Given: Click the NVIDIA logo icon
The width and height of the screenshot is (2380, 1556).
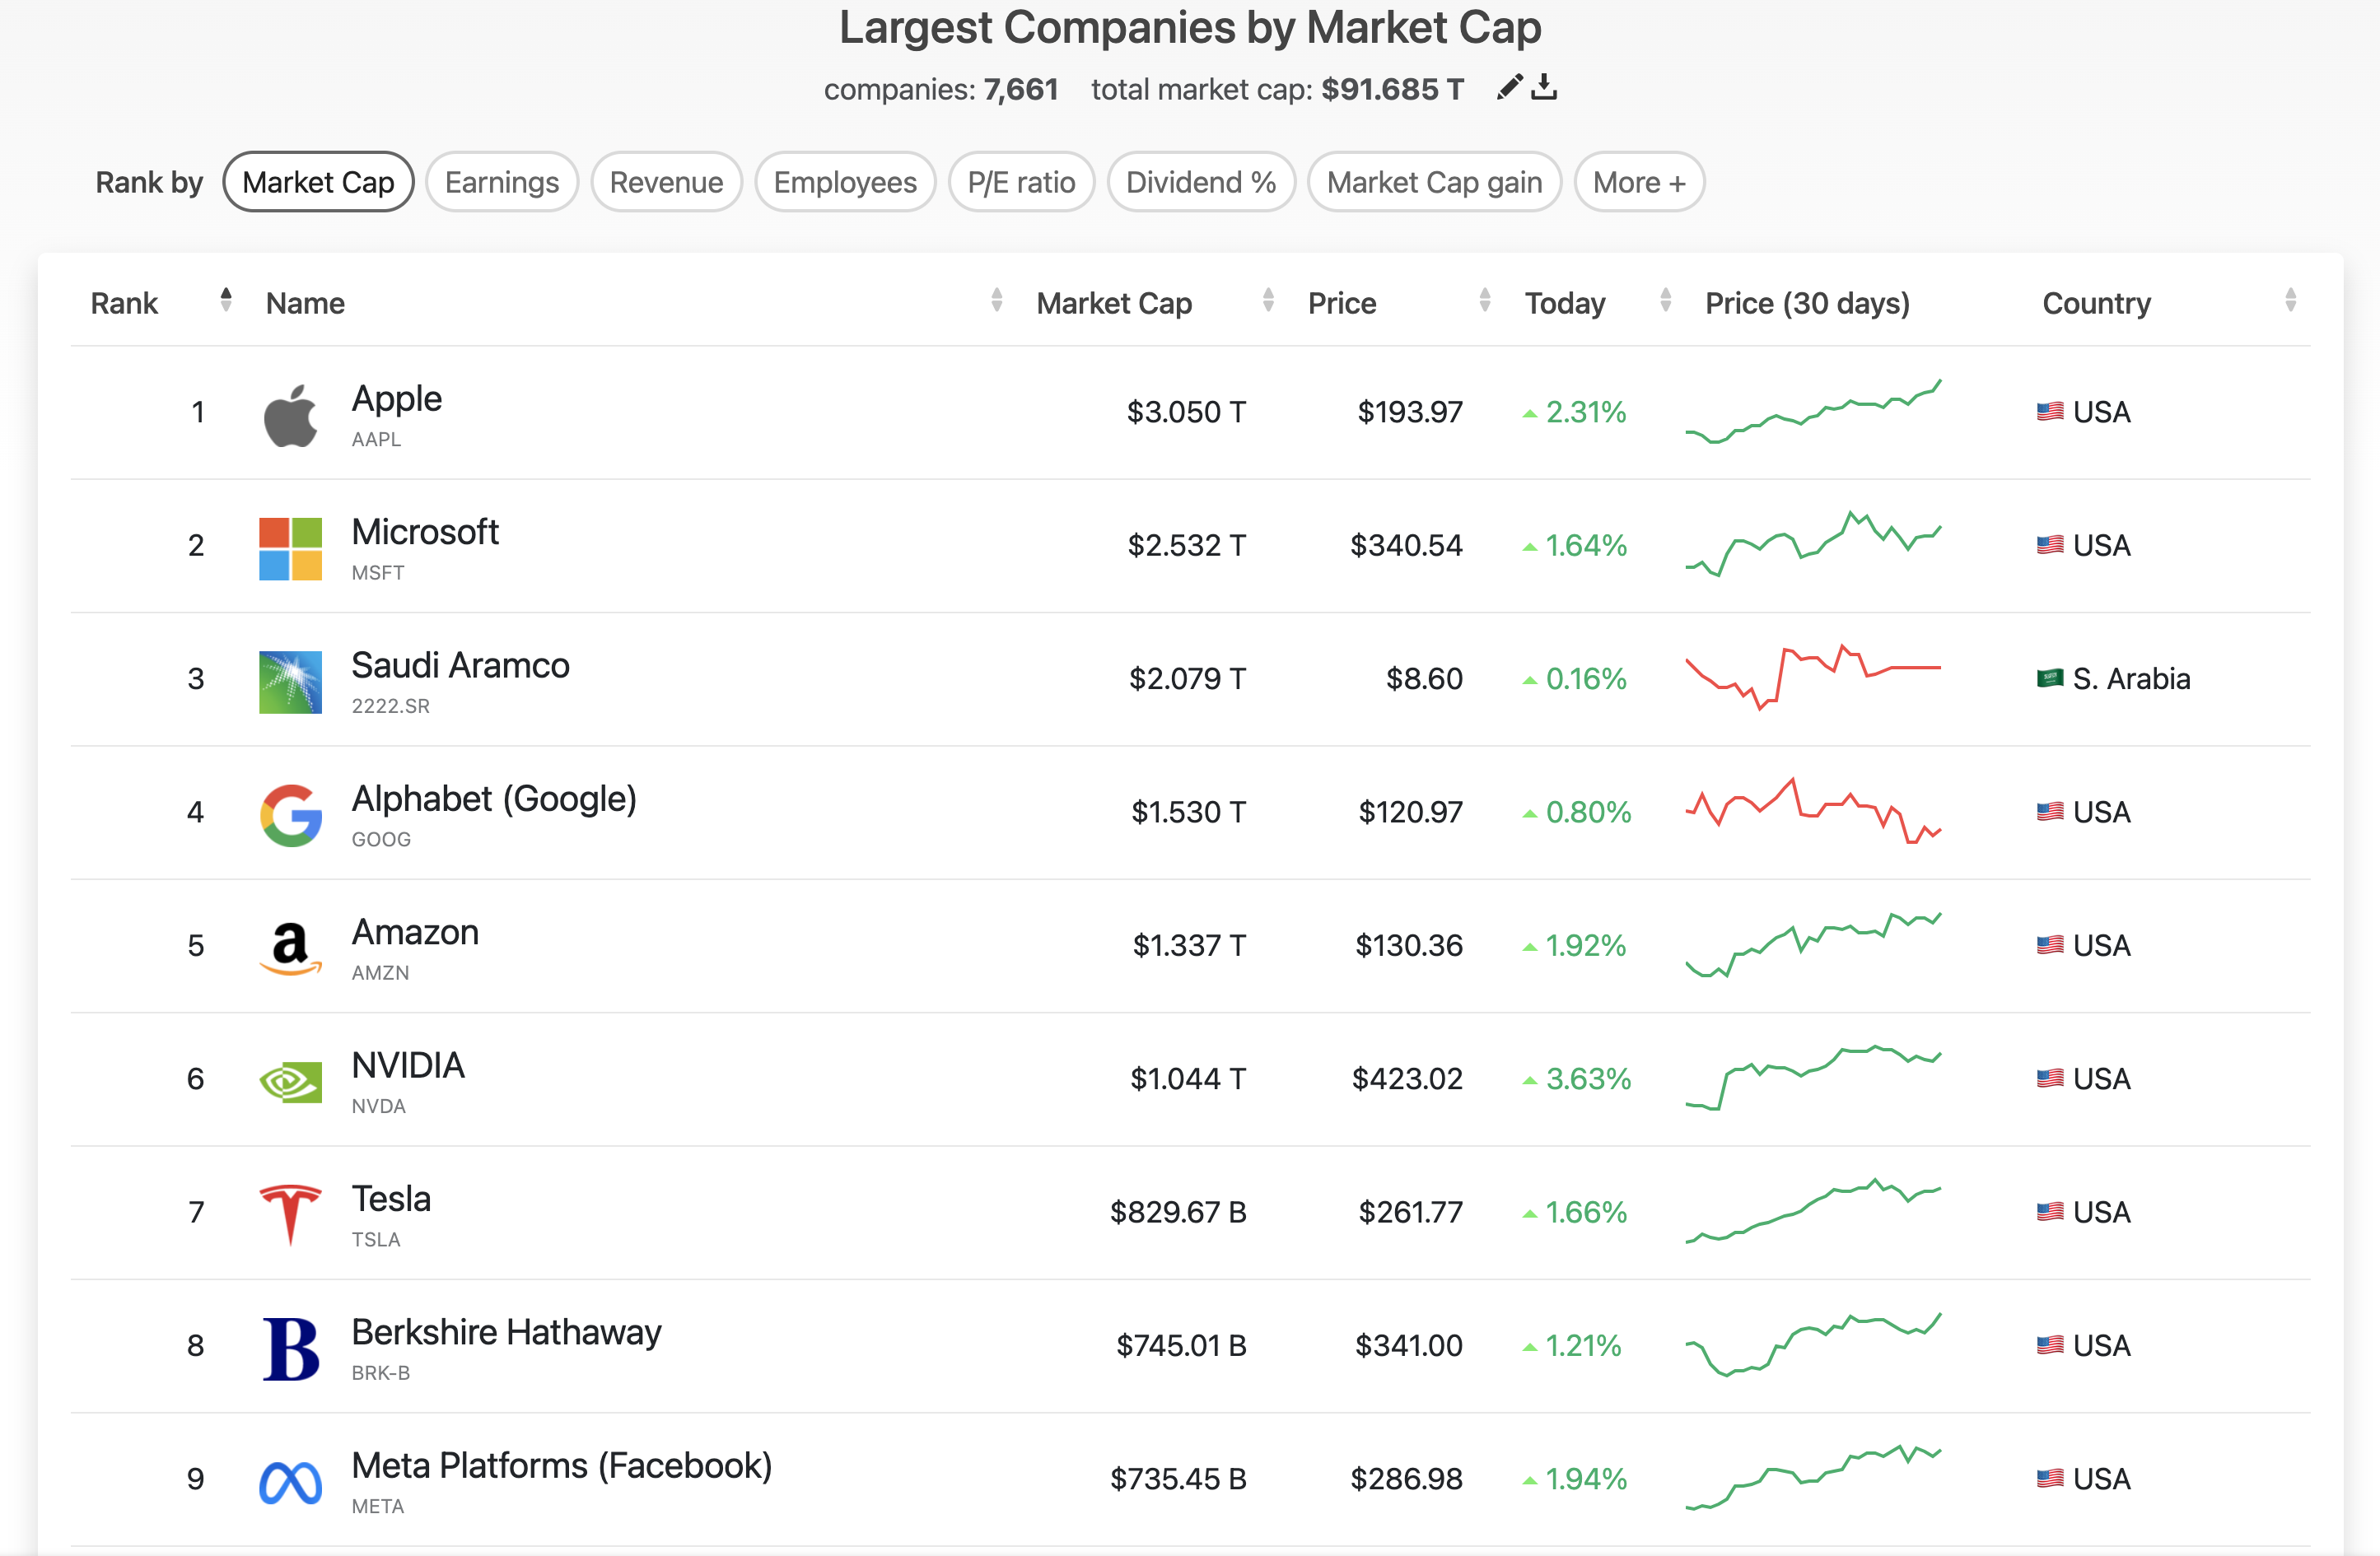Looking at the screenshot, I should (290, 1081).
